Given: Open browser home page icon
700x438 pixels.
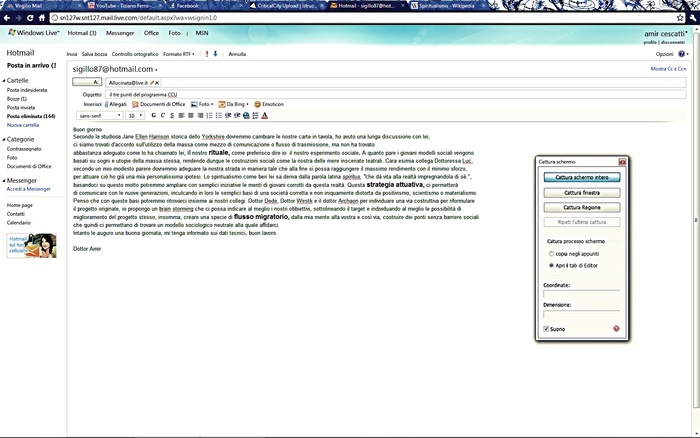Looking at the screenshot, I should pyautogui.click(x=42, y=18).
